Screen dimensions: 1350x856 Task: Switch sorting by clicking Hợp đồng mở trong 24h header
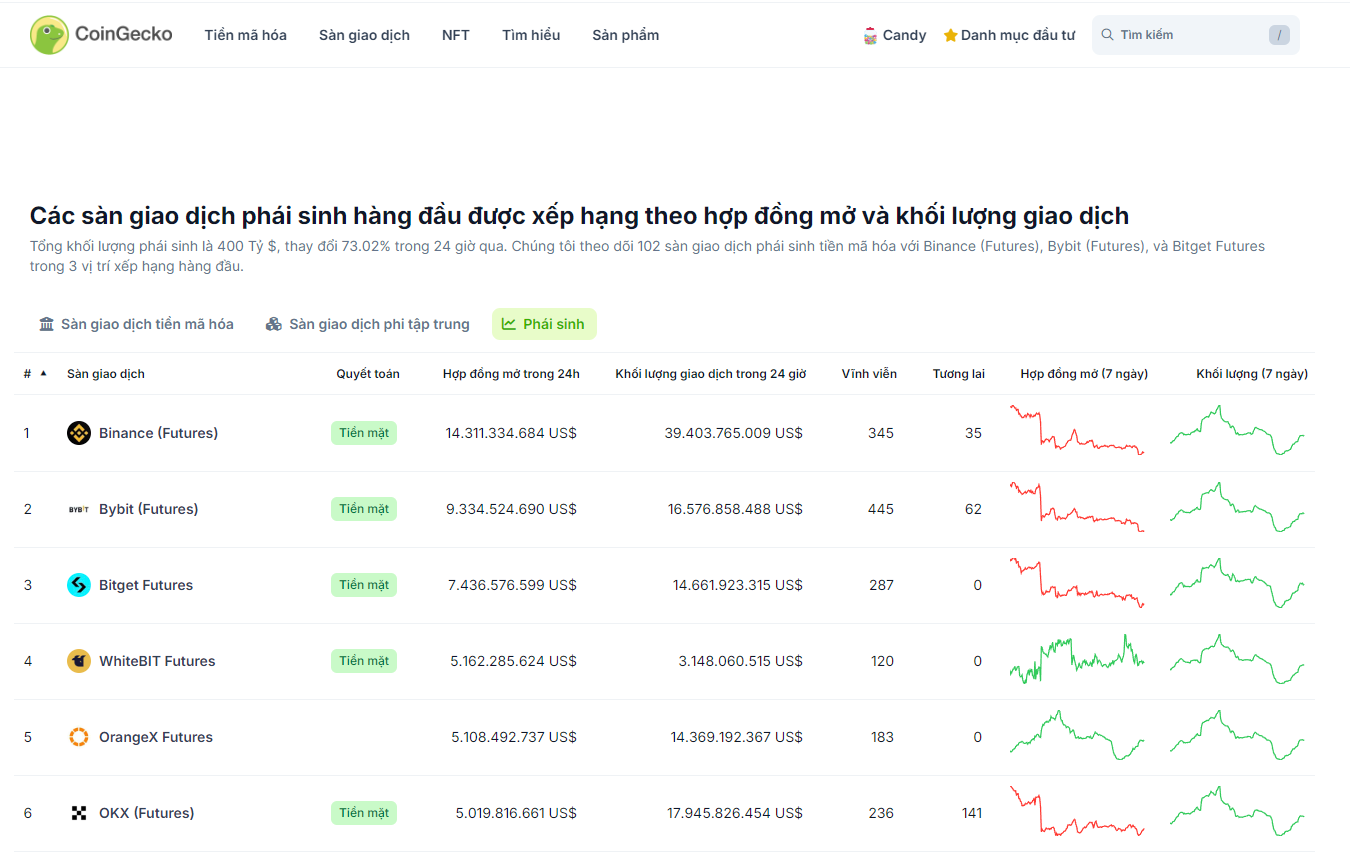click(x=512, y=373)
